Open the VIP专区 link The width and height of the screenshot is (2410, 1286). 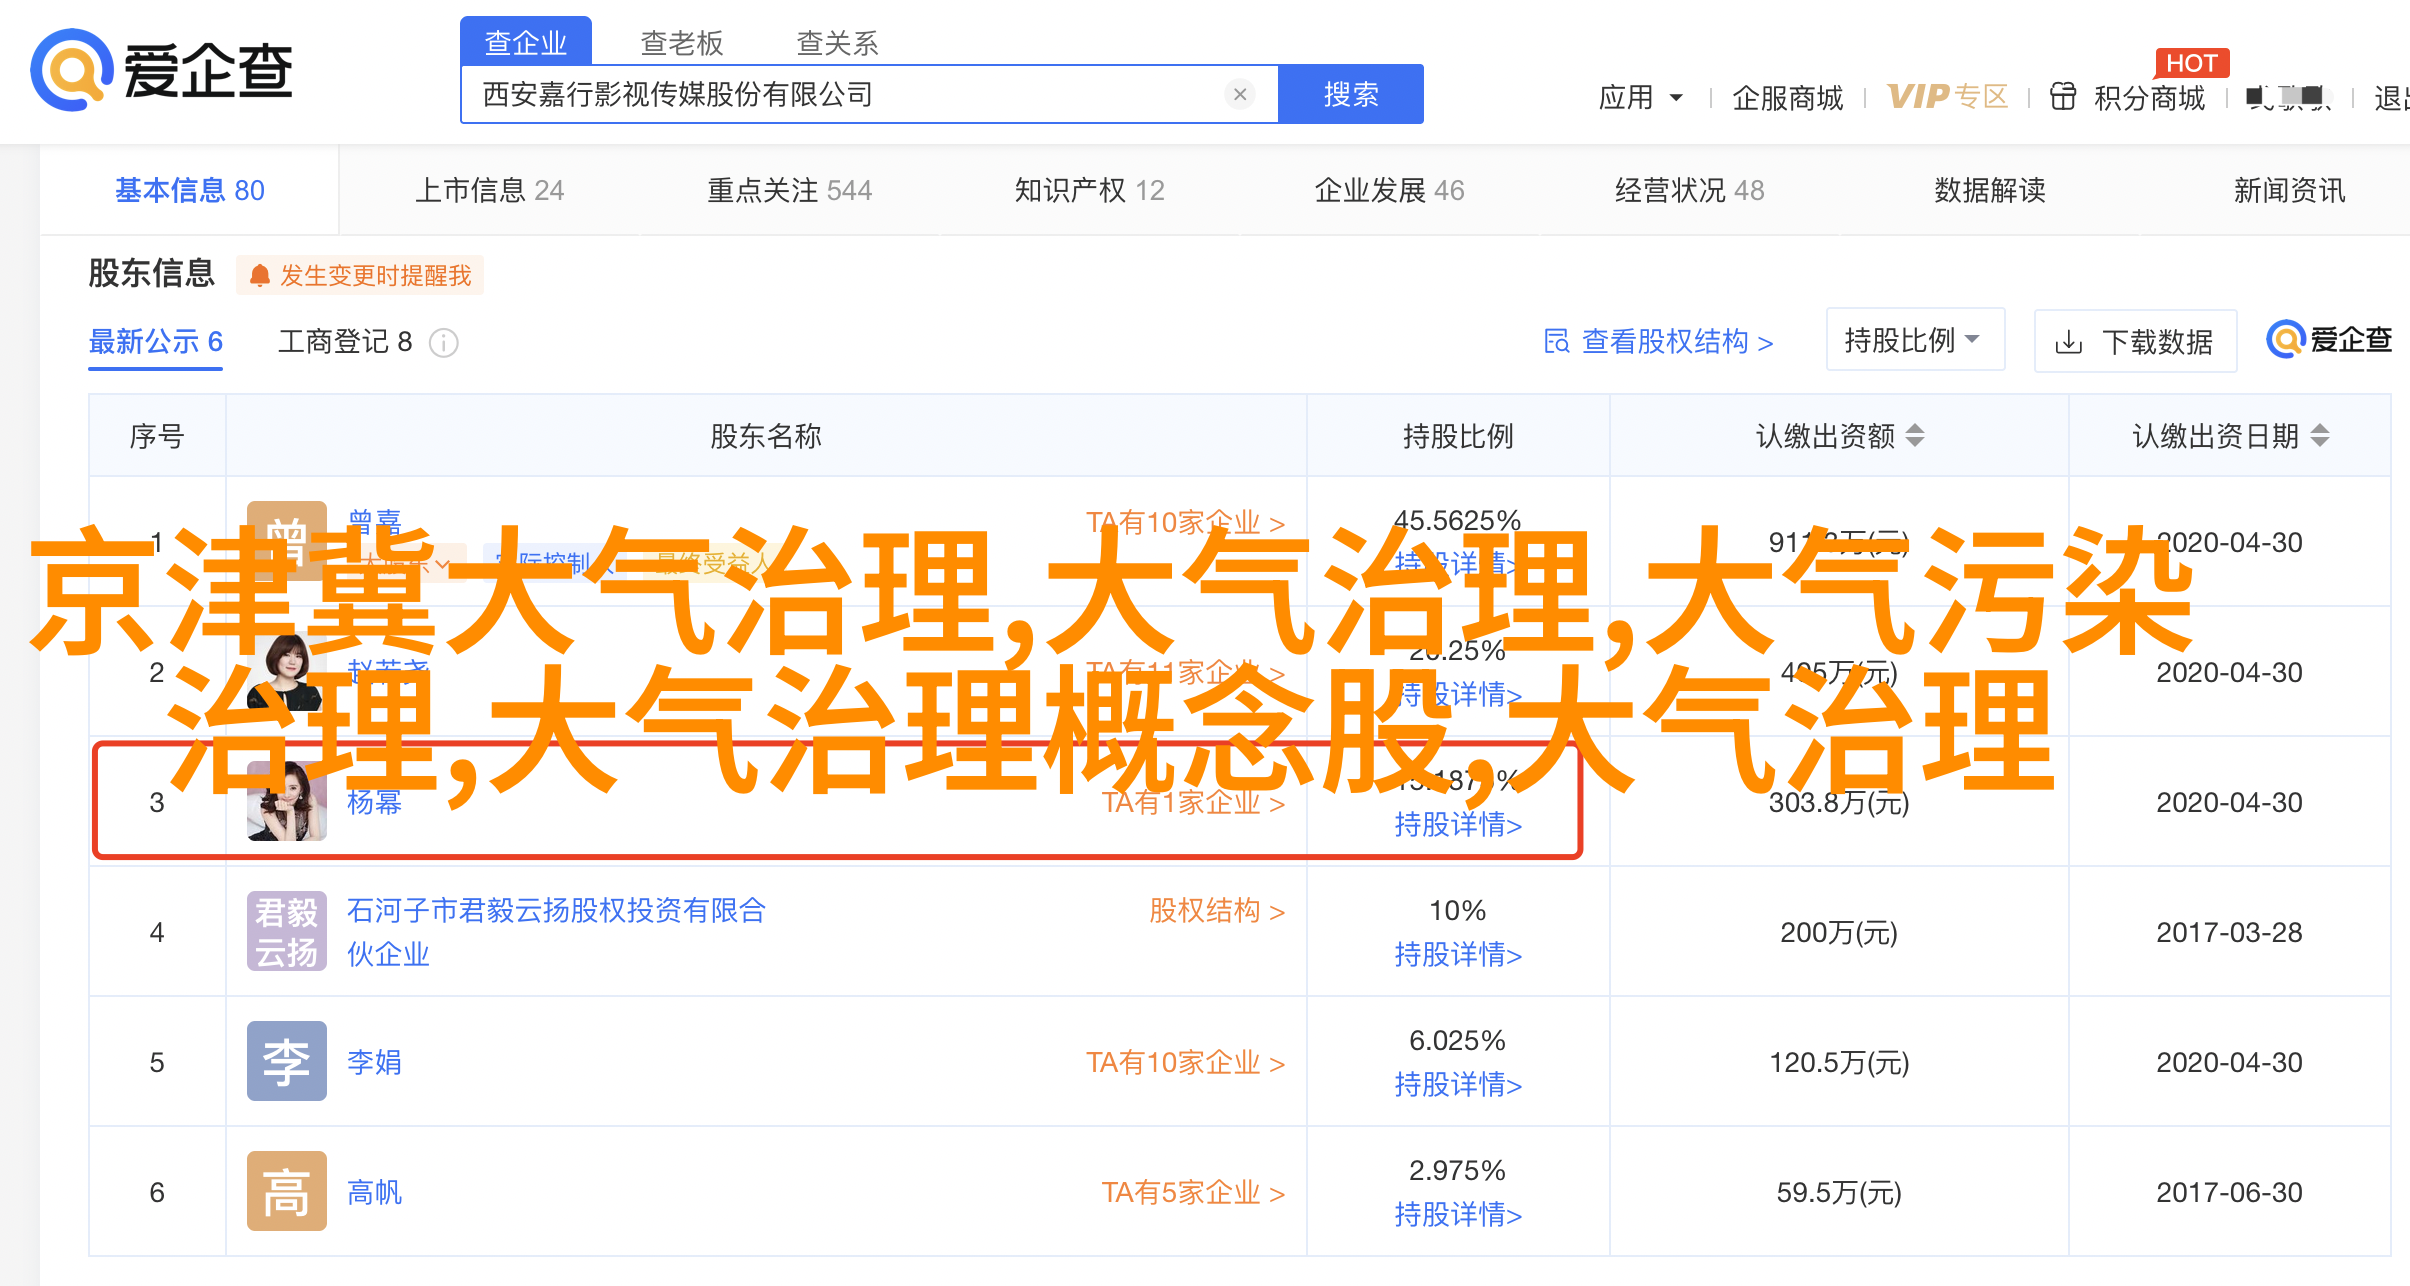pos(1948,96)
